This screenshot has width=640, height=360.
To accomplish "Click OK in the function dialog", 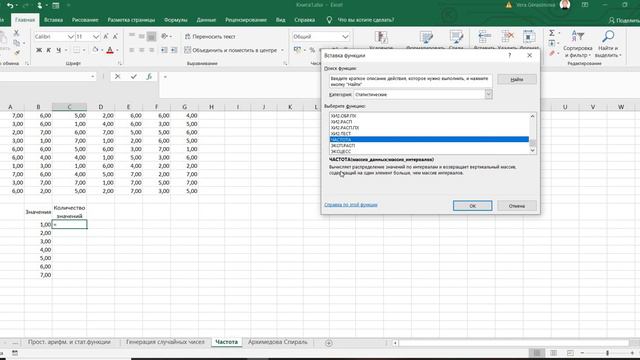I will pyautogui.click(x=472, y=206).
